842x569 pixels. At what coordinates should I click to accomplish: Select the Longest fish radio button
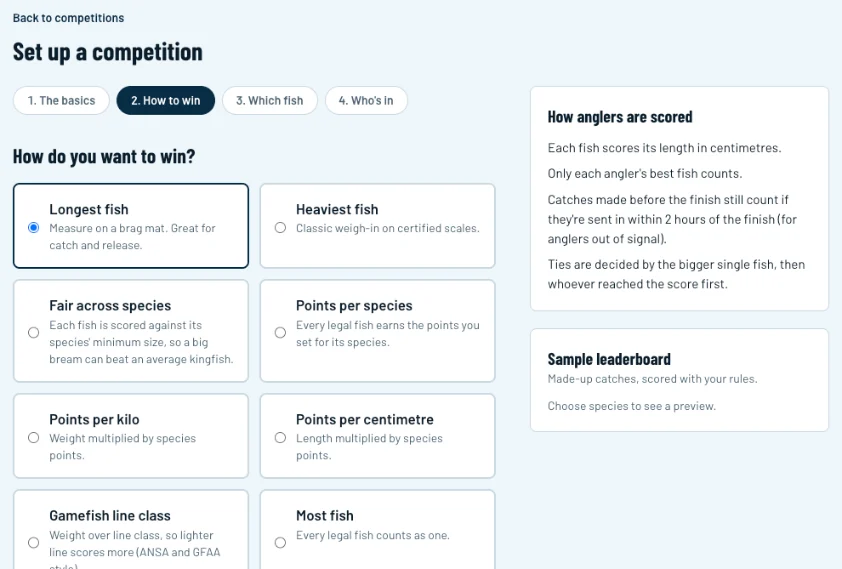coord(33,228)
